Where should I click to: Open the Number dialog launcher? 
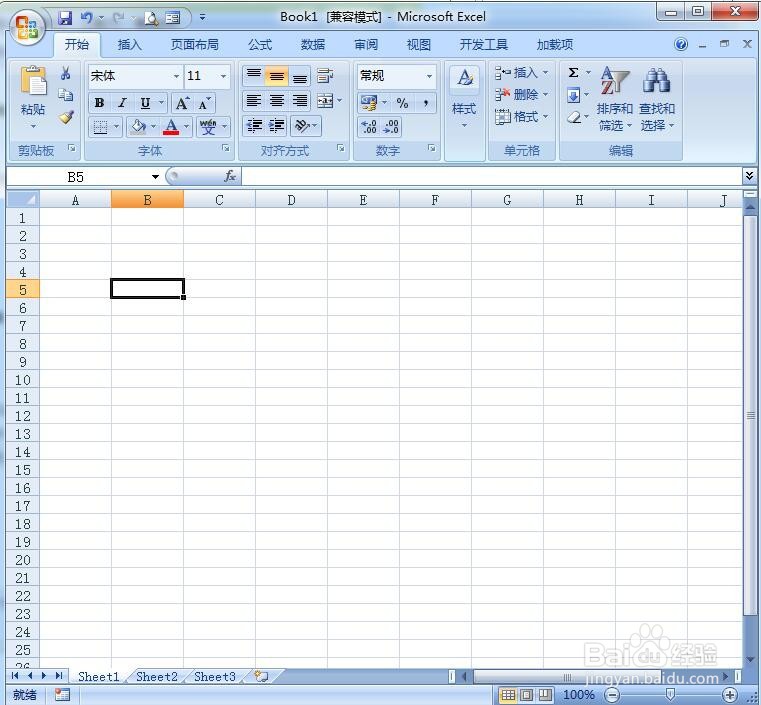pyautogui.click(x=431, y=148)
